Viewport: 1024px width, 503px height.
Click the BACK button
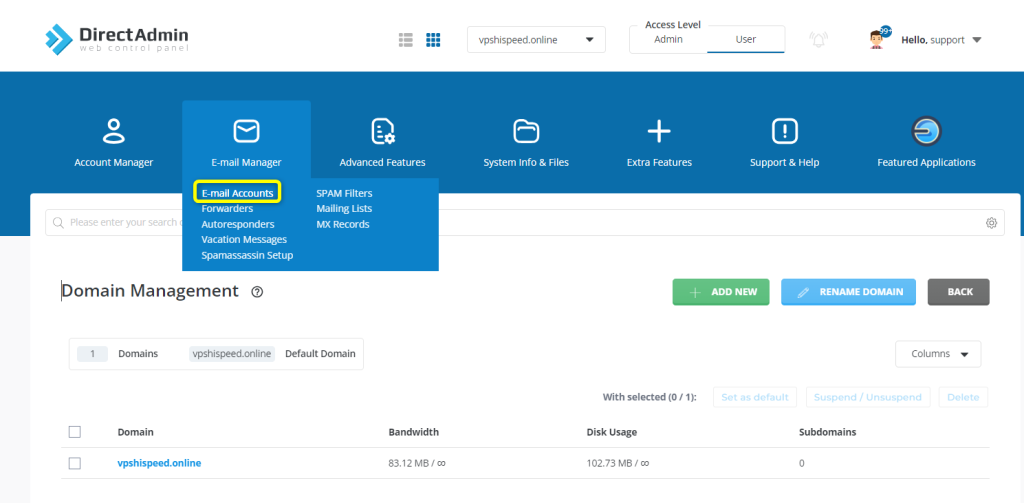point(959,292)
